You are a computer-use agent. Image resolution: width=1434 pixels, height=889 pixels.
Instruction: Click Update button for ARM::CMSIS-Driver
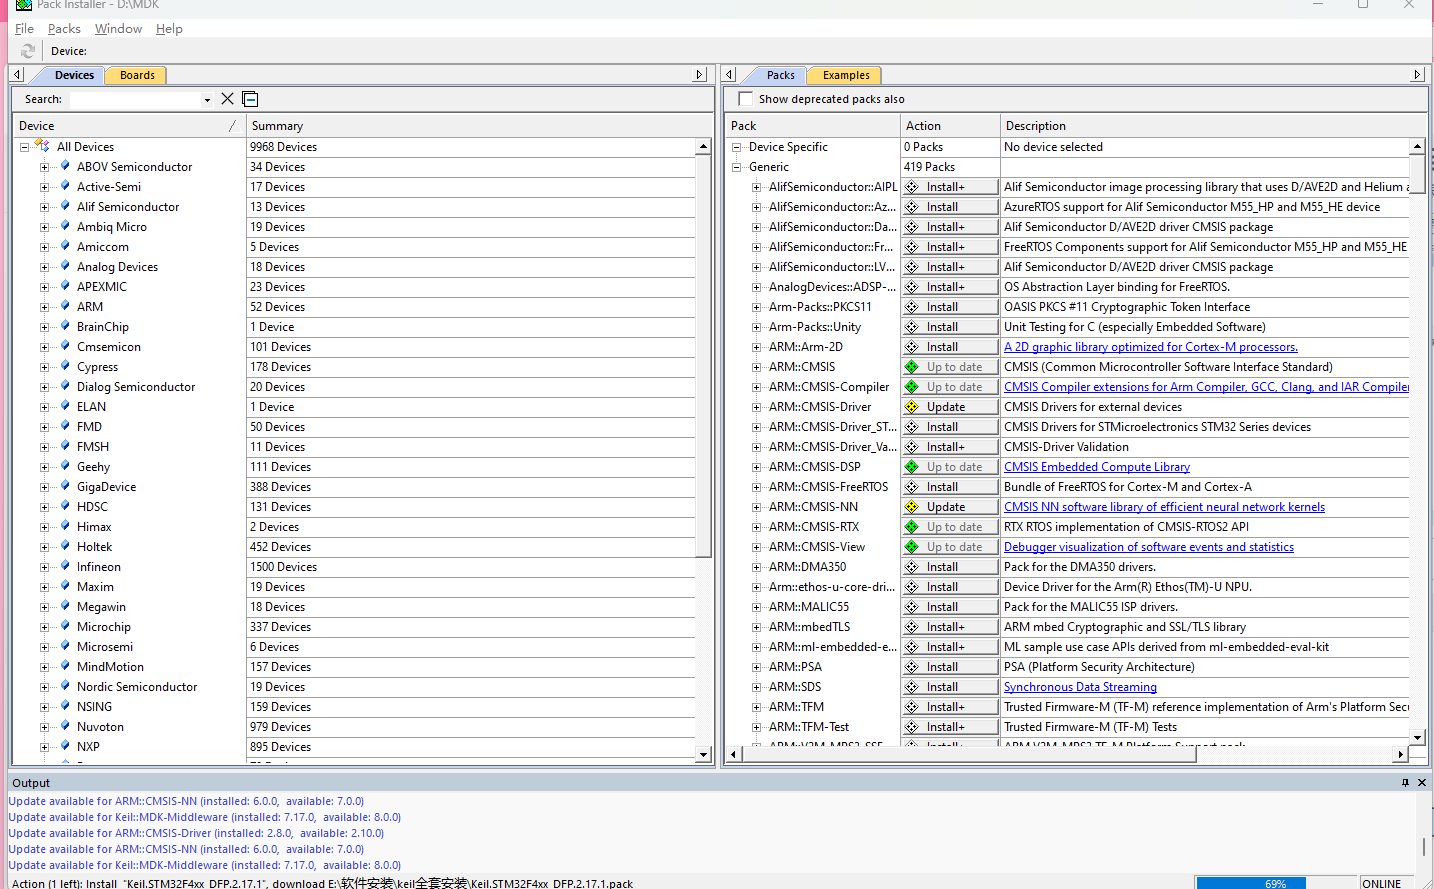click(950, 407)
